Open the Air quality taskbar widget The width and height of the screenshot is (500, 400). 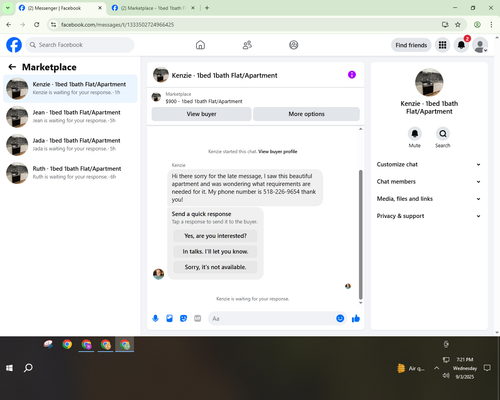pyautogui.click(x=411, y=368)
